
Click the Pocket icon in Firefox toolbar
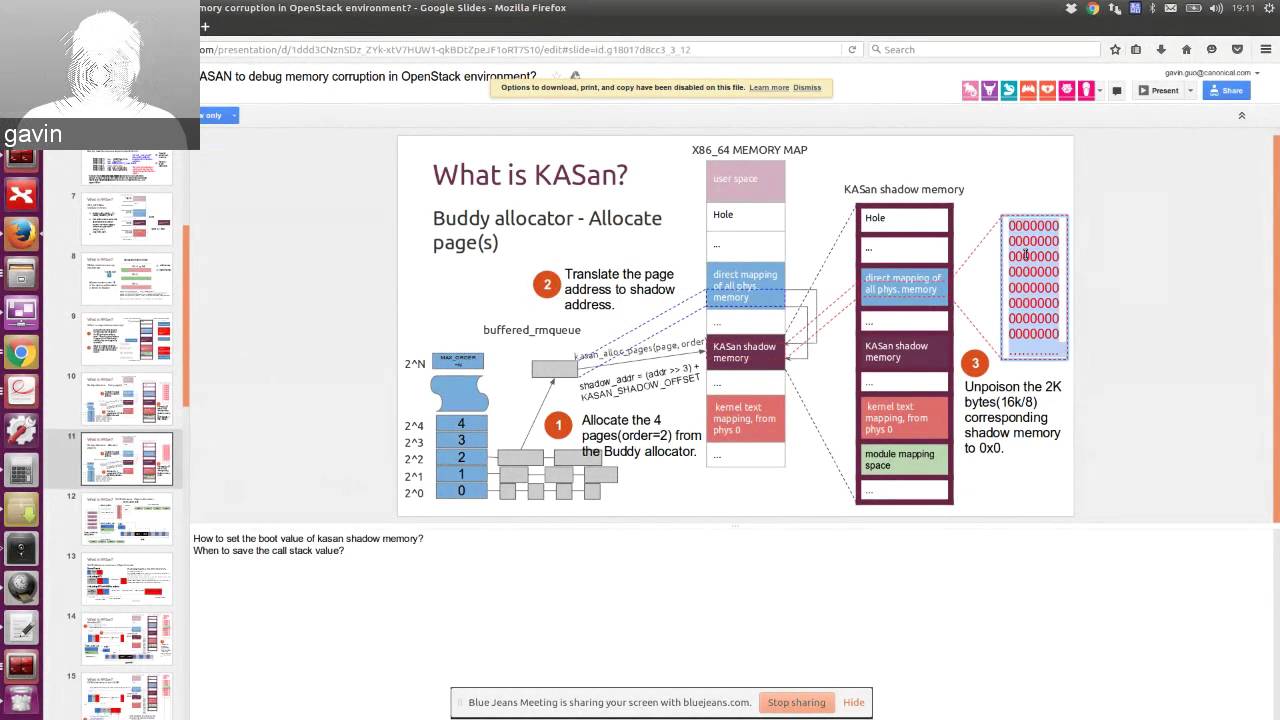click(x=1237, y=49)
